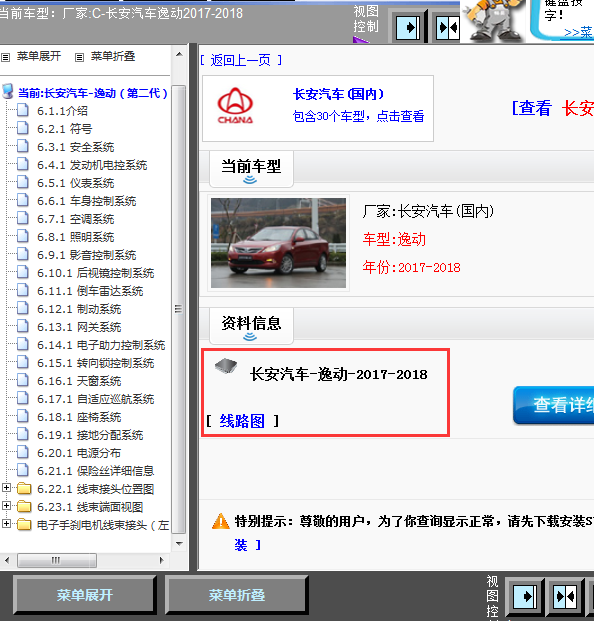The image size is (594, 621).
Task: Click the tree panel scroll-down arrow
Action: coord(179,543)
